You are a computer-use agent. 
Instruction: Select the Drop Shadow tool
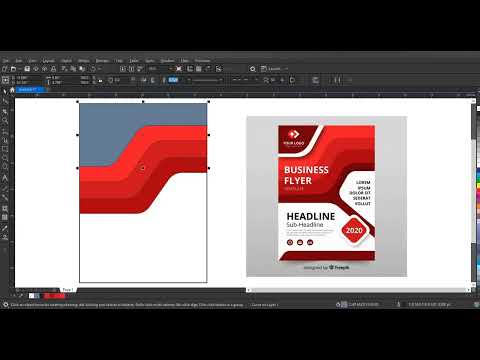point(5,209)
